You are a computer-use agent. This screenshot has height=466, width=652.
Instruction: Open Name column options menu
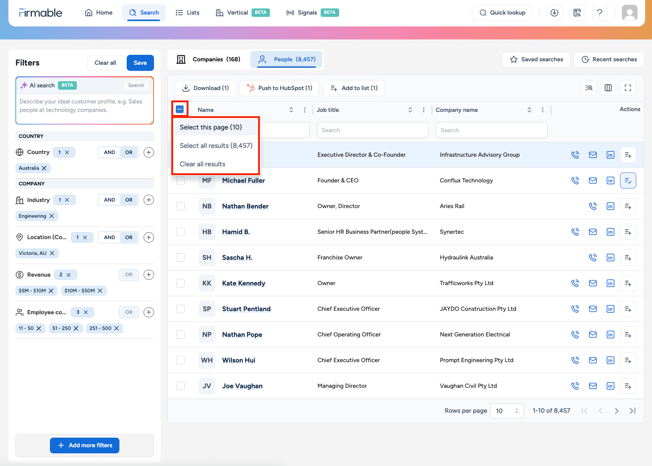[x=304, y=110]
